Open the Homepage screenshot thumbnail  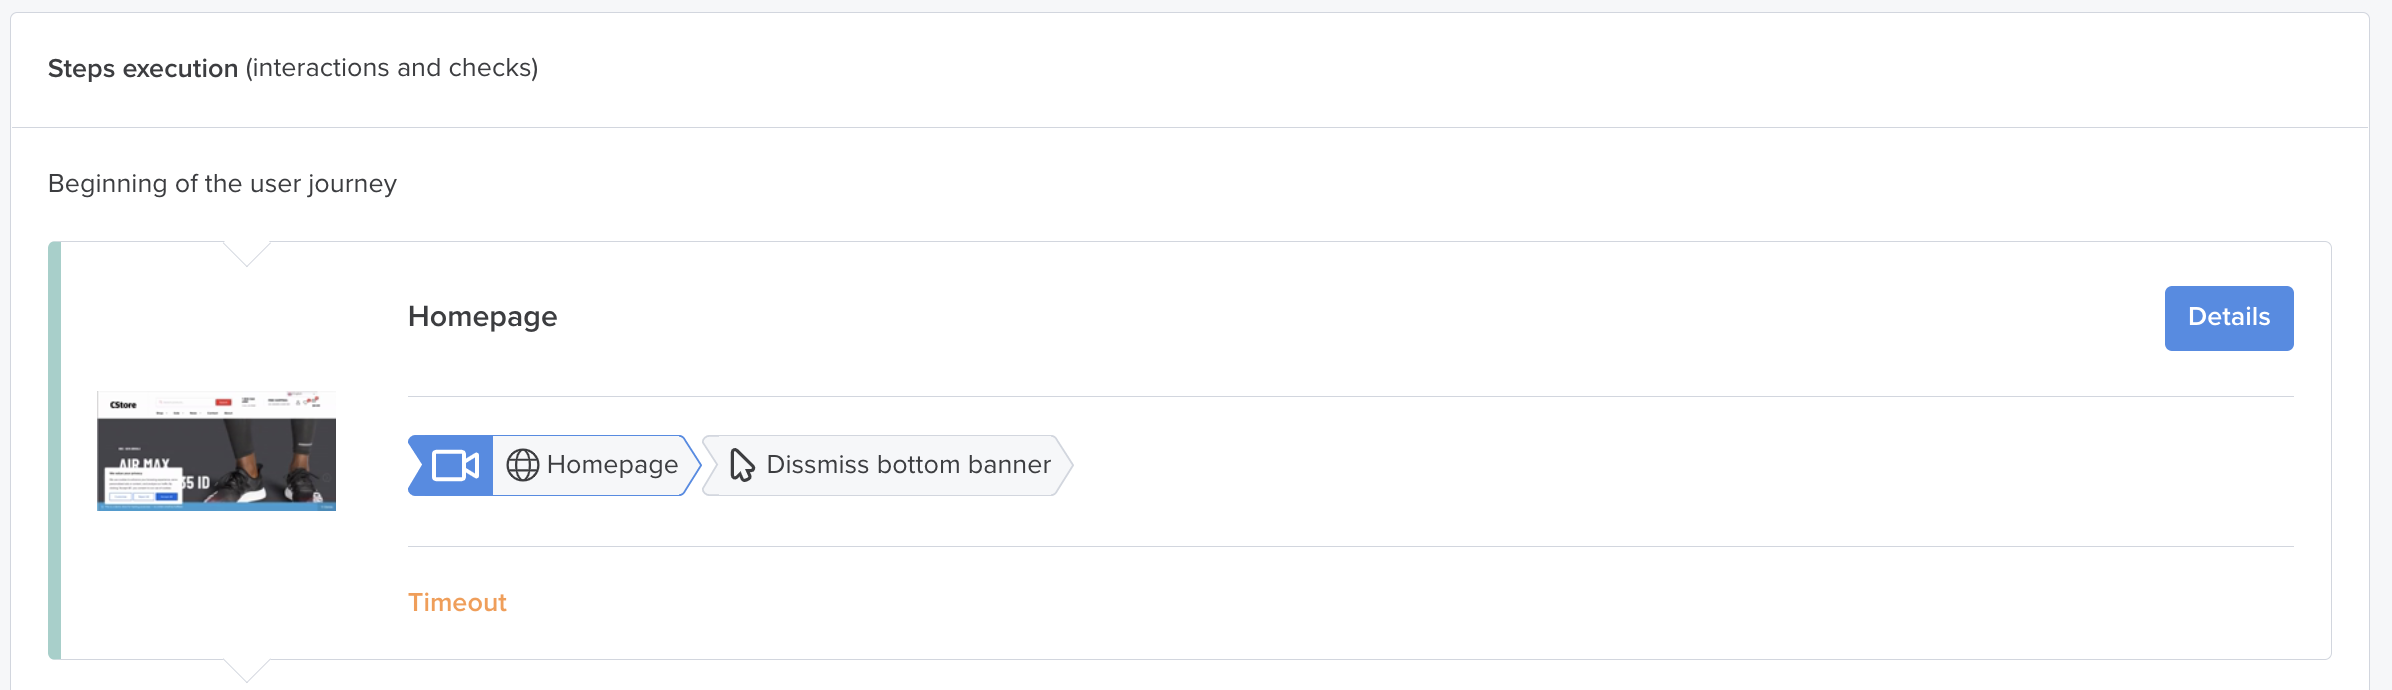point(216,451)
